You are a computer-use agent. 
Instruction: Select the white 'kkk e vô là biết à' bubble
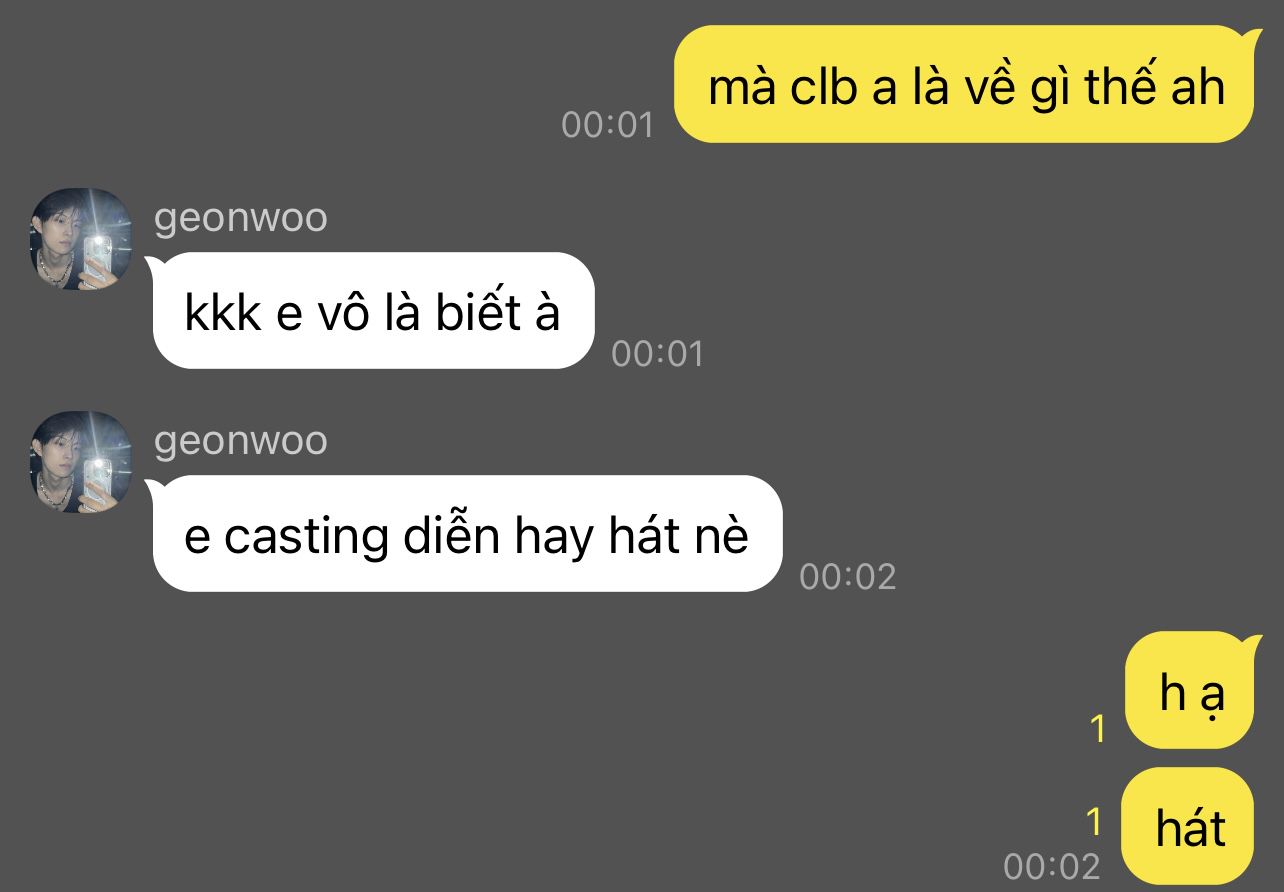tap(370, 311)
